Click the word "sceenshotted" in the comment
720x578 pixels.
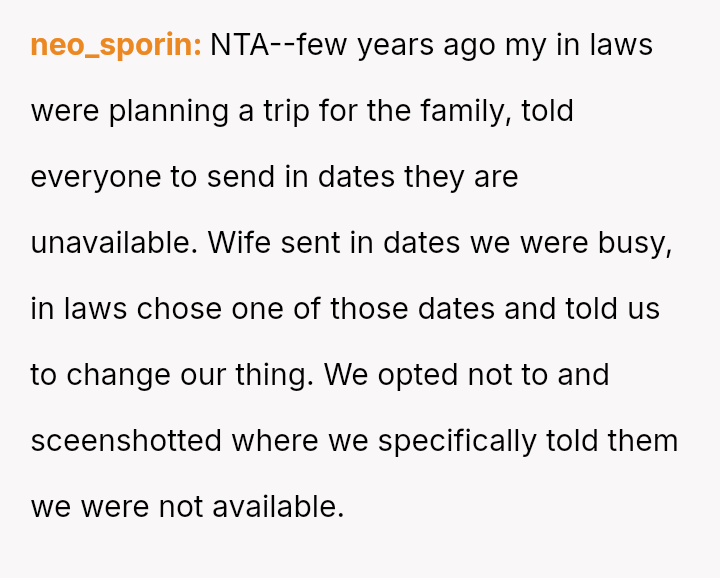pyautogui.click(x=127, y=440)
